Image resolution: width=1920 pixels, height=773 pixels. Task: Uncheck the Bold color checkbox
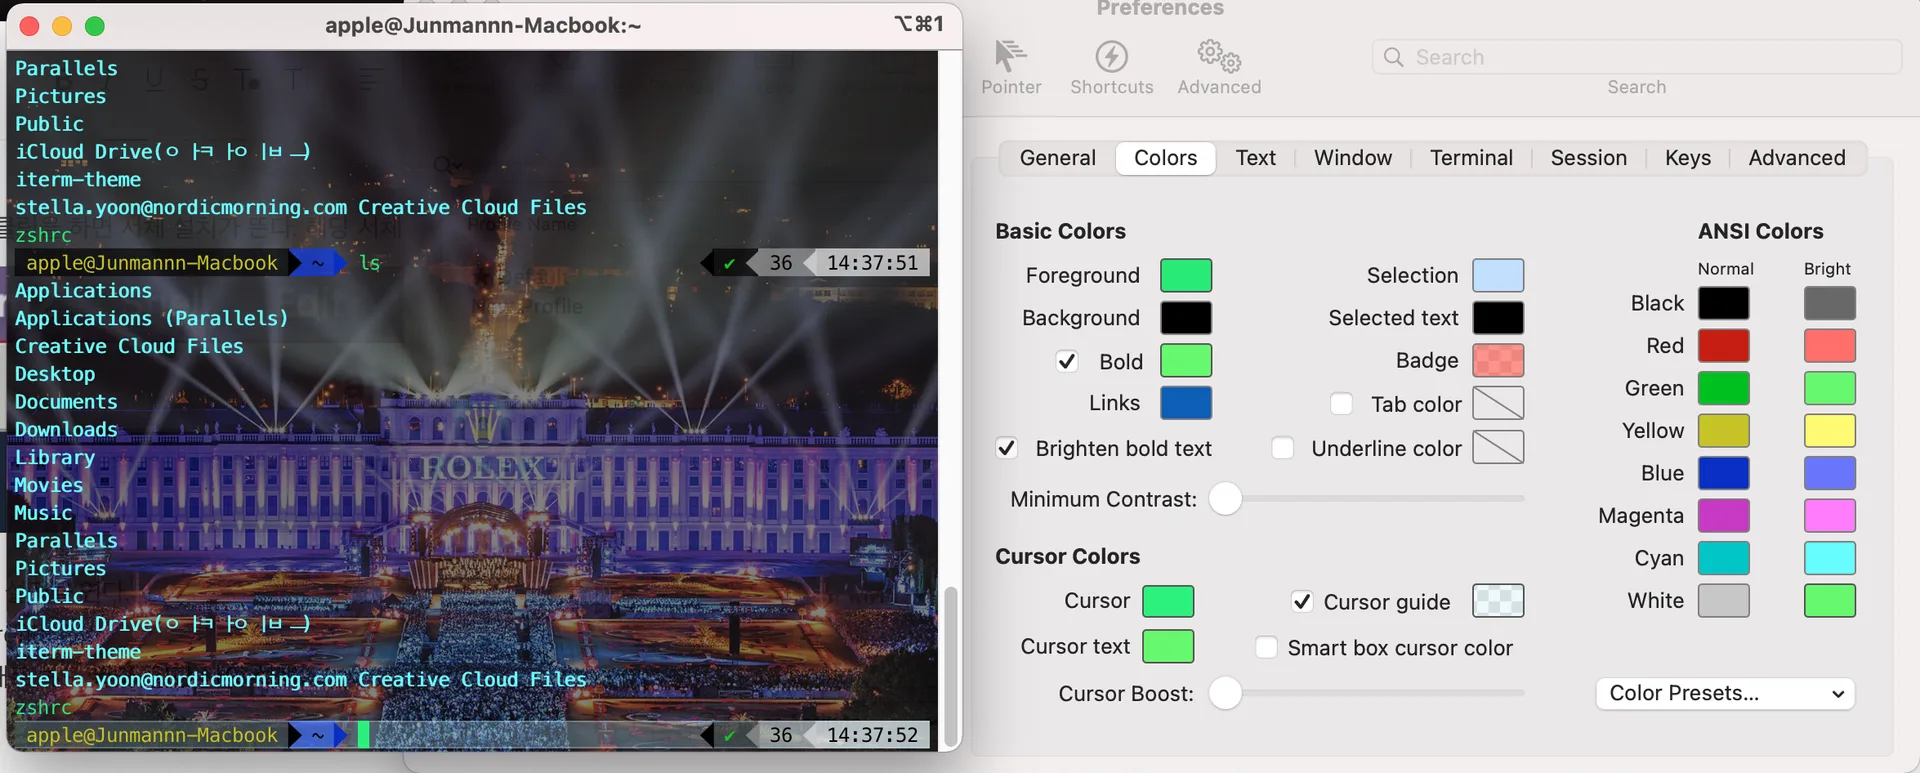(1067, 361)
